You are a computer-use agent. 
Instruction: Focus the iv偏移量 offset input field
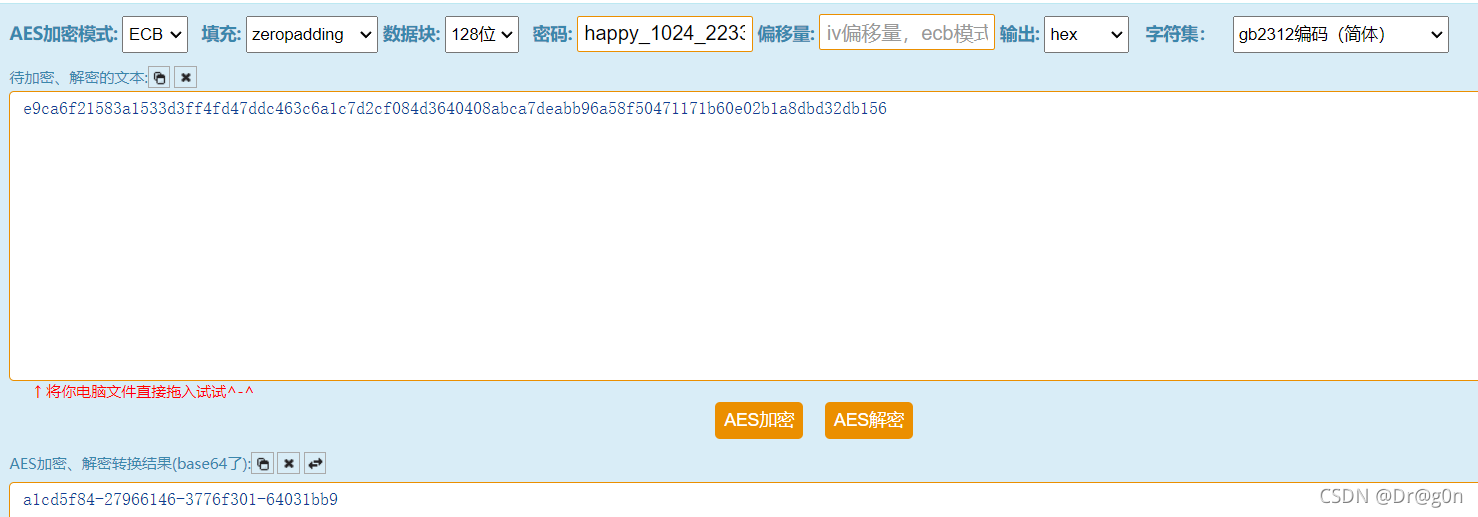pos(907,33)
